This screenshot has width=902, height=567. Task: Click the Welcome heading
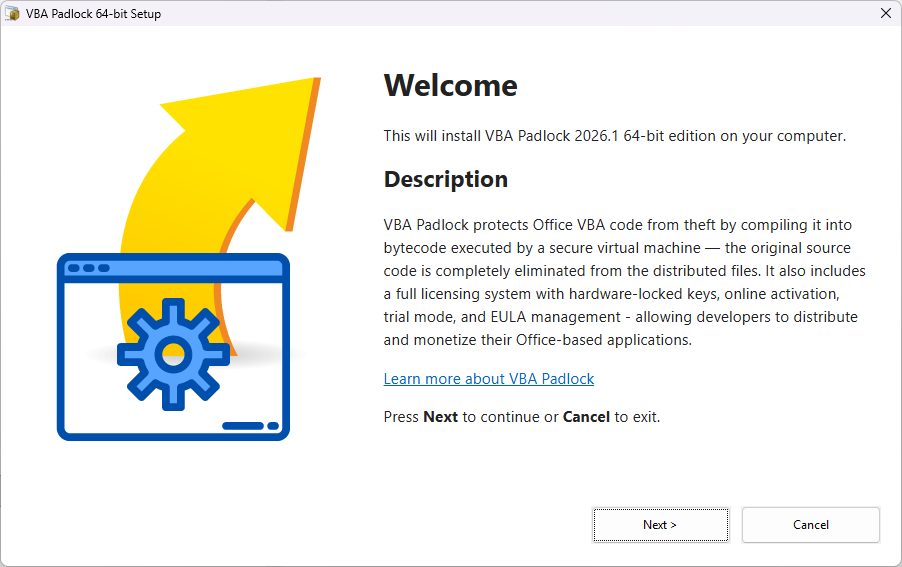pos(450,86)
